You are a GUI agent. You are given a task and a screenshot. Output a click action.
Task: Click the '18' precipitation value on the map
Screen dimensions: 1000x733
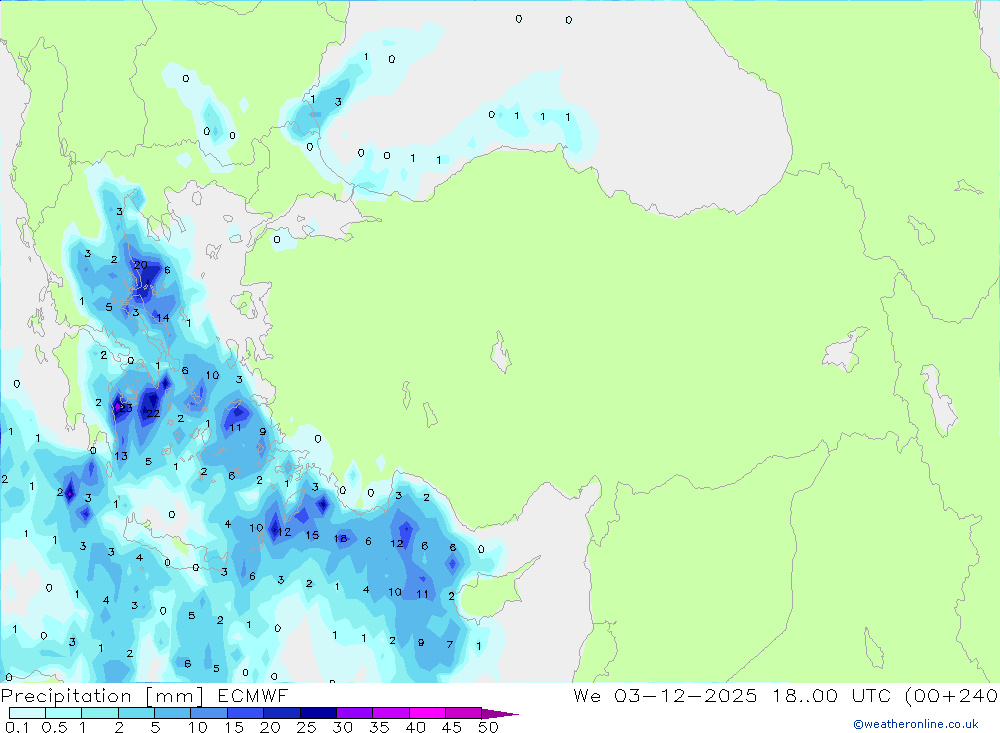pos(341,538)
